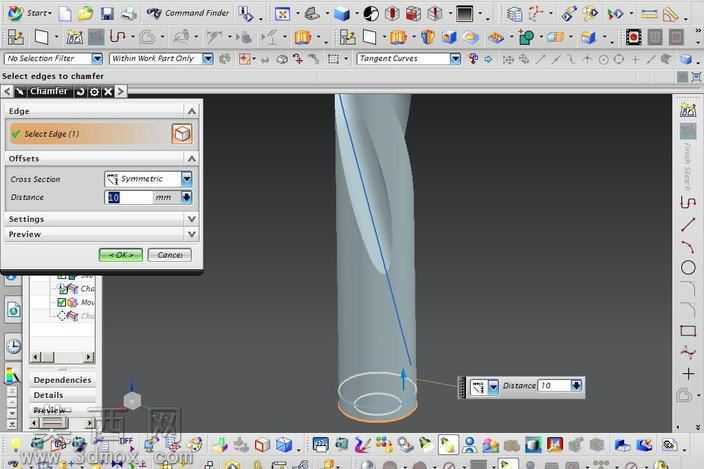Click the OK button
Image resolution: width=704 pixels, height=469 pixels.
tap(121, 255)
